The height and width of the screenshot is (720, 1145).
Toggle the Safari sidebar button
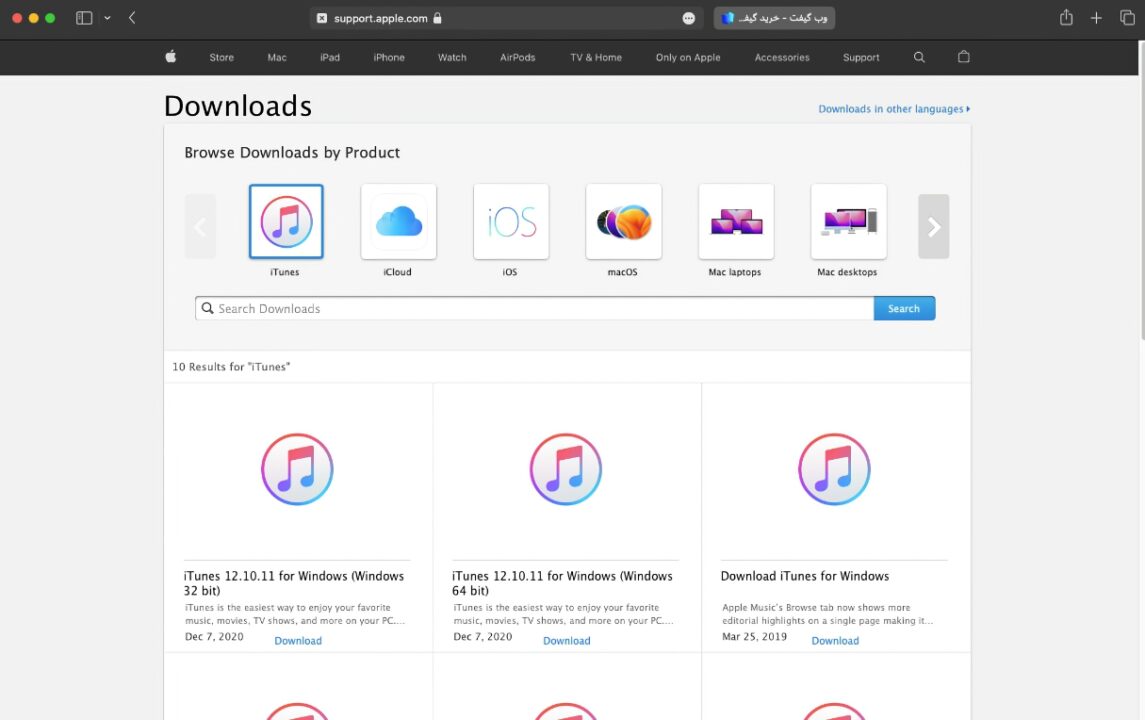pos(84,18)
